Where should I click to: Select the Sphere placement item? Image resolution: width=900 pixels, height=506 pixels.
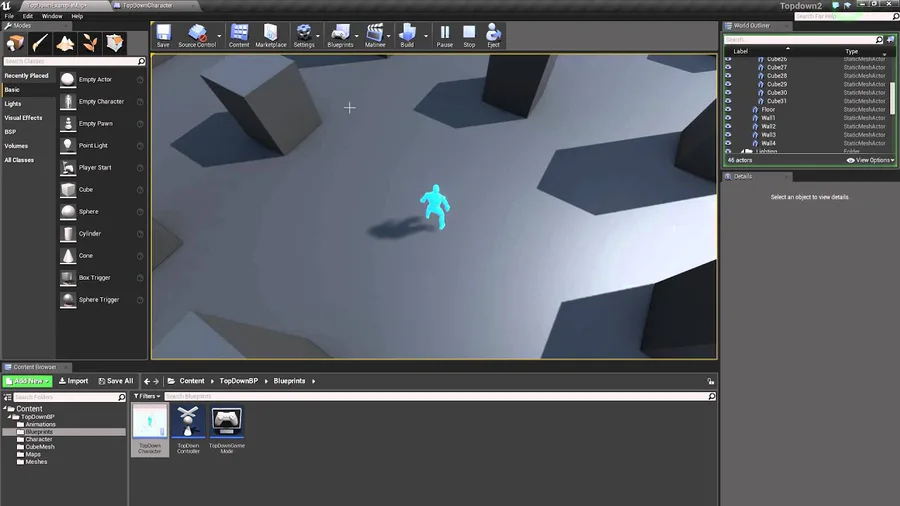[101, 212]
